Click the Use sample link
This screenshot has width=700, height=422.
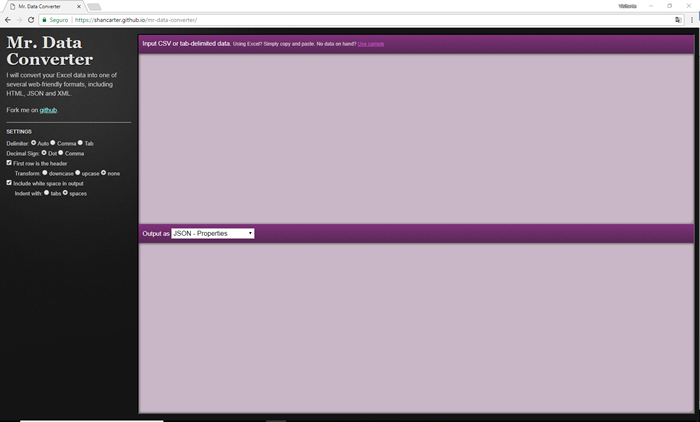tap(371, 44)
